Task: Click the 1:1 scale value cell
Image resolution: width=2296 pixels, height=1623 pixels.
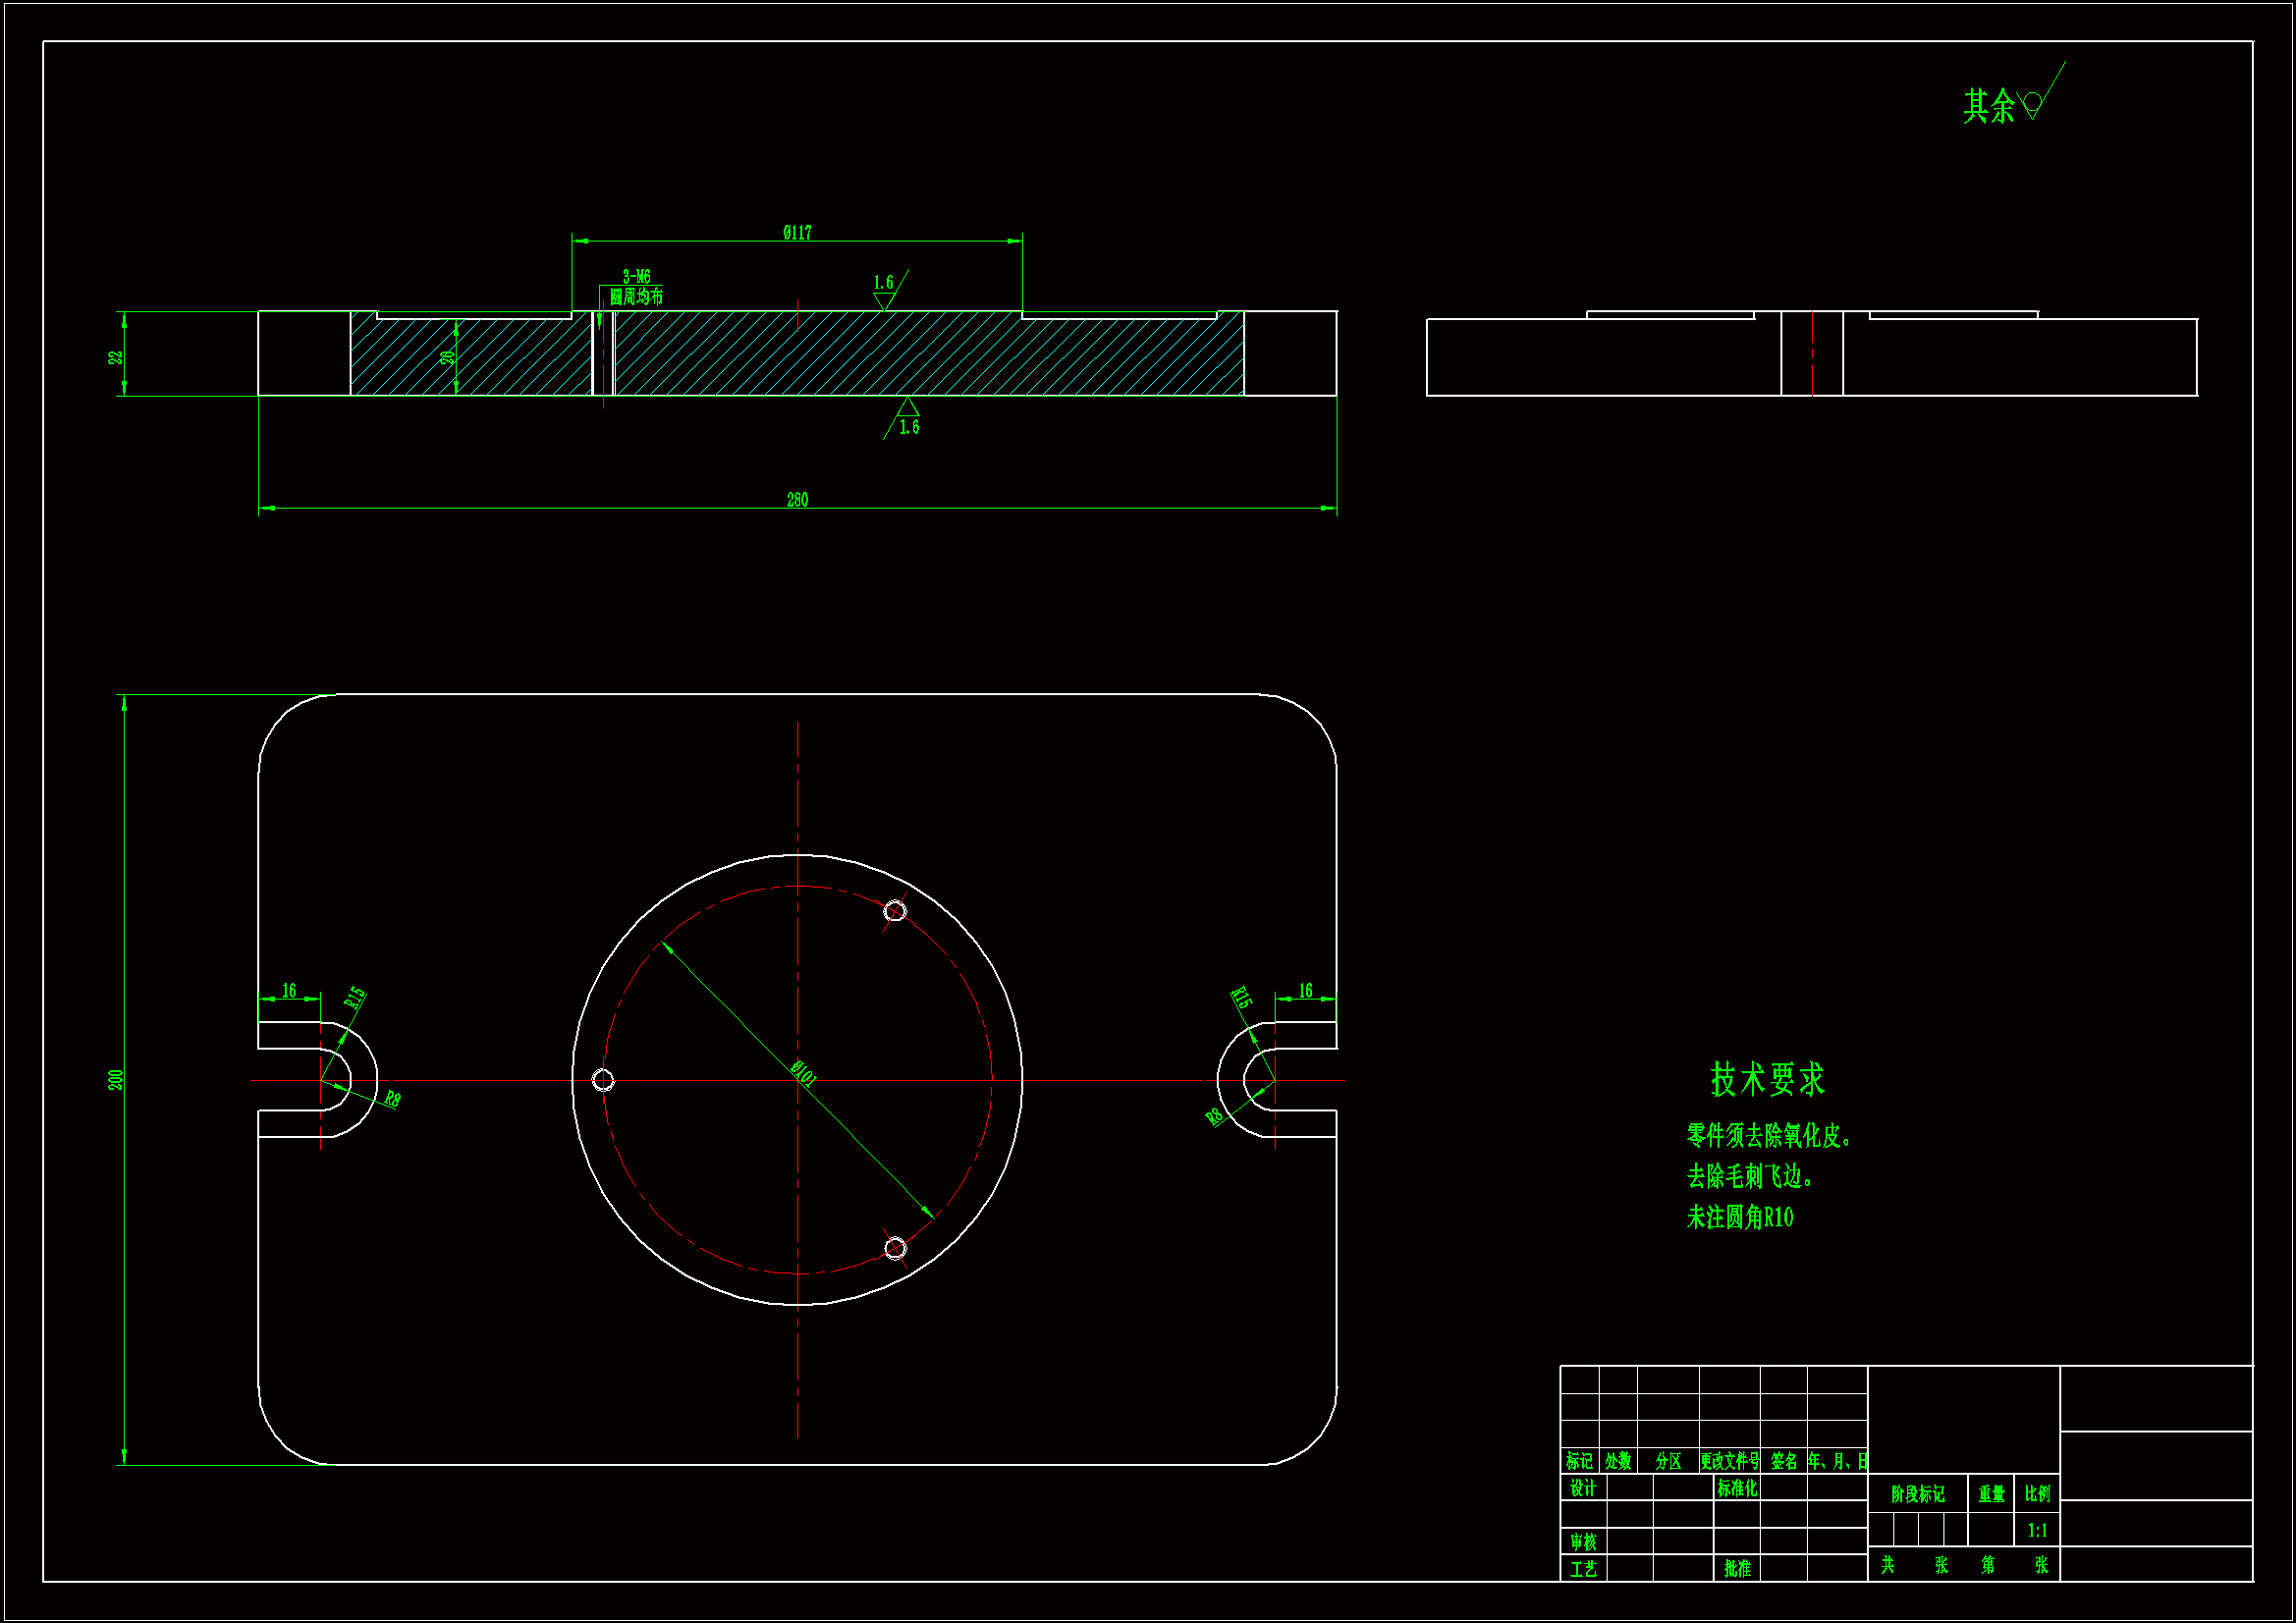Action: tap(2037, 1530)
